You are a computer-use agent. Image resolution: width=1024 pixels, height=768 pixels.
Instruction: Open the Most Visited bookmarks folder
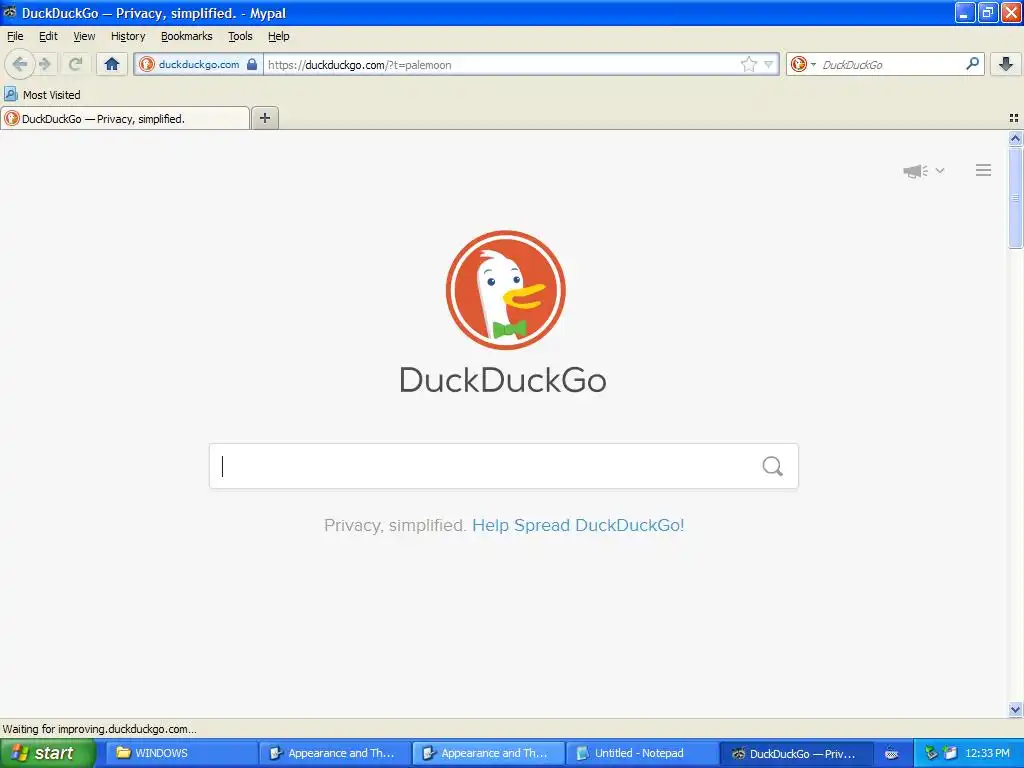click(x=42, y=95)
